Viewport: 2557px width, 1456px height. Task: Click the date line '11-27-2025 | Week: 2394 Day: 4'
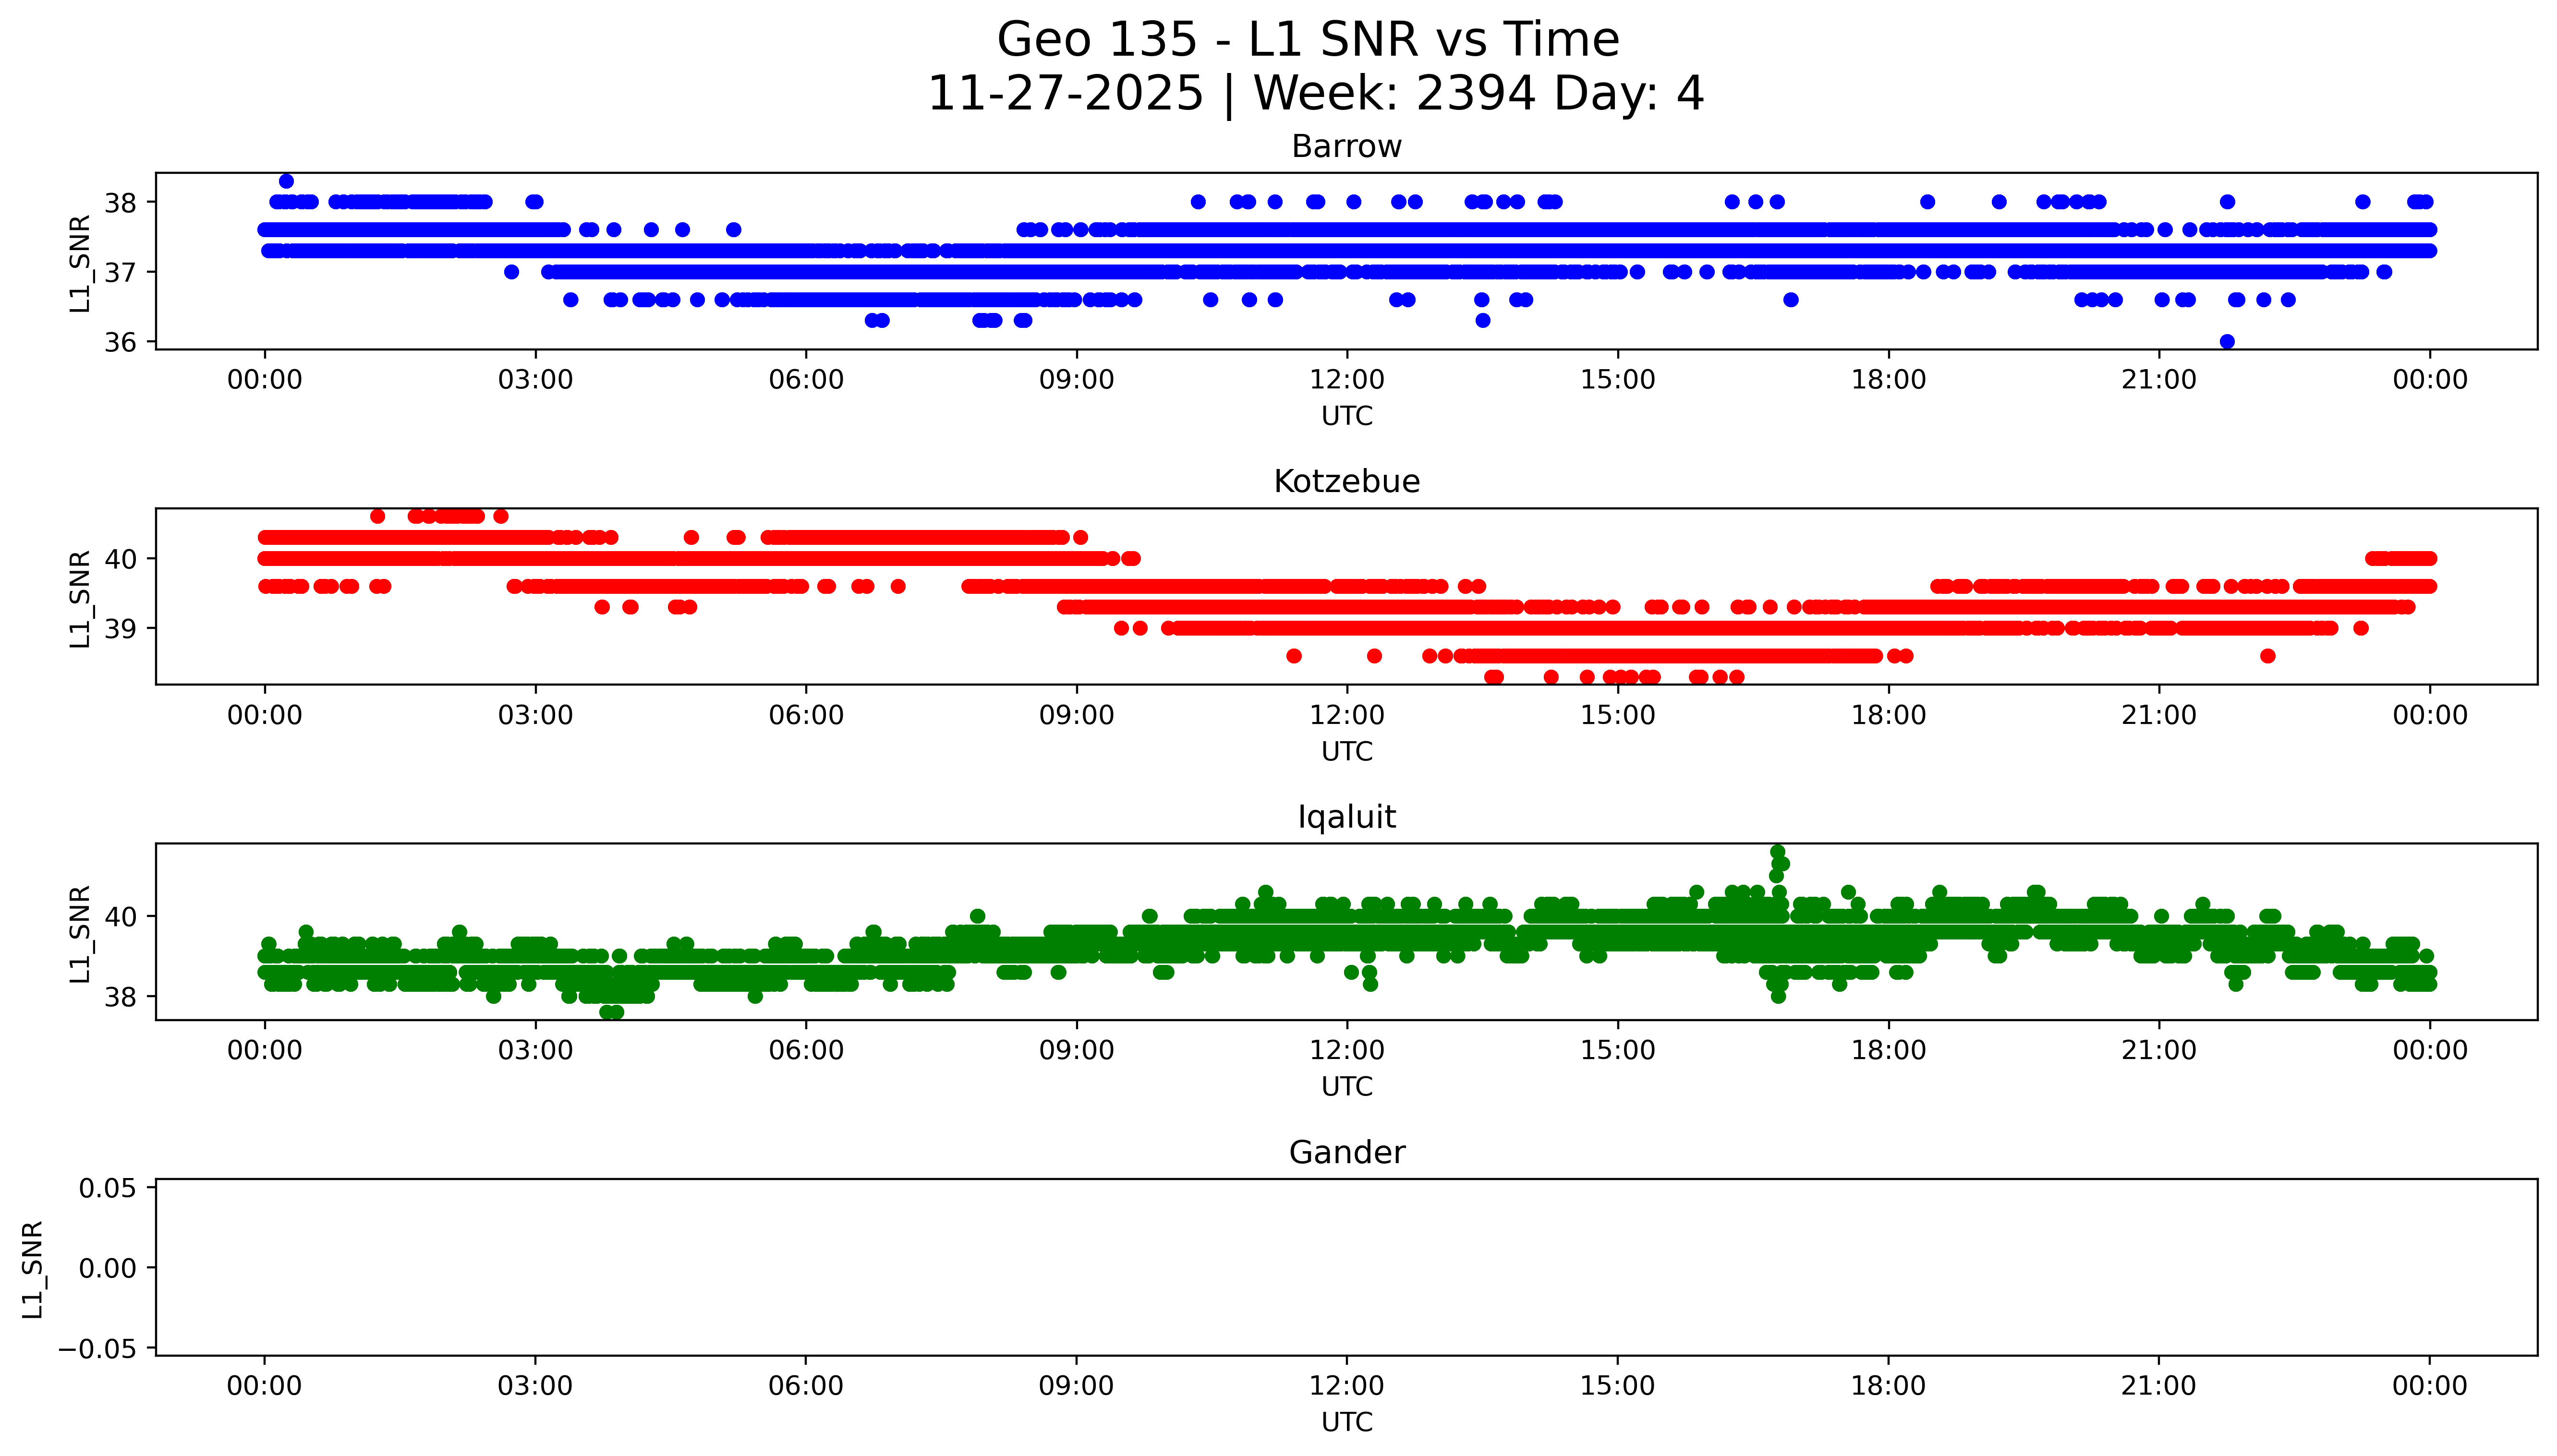click(x=1315, y=93)
